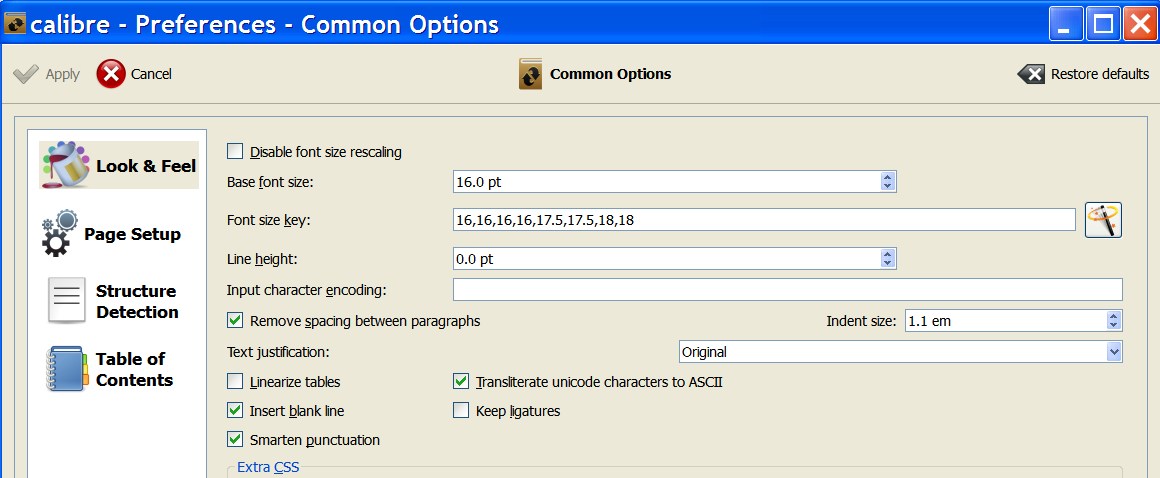Uncheck Remove spacing between paragraphs

tap(236, 321)
